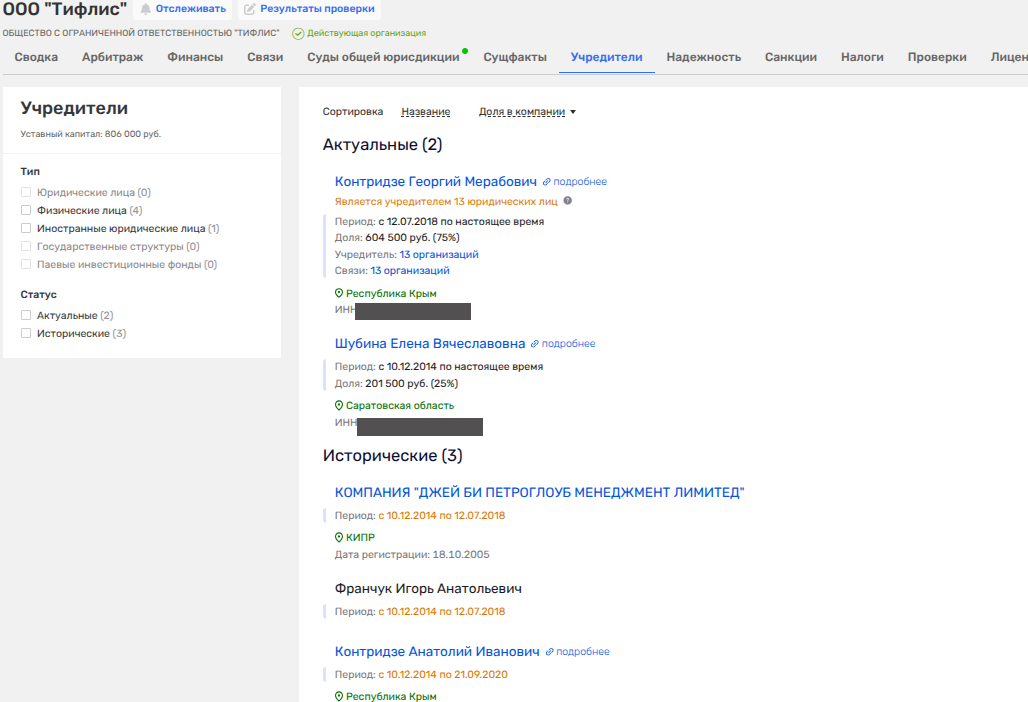Click the green checkmark Действующая организация icon
1028x702 pixels.
pyautogui.click(x=298, y=33)
